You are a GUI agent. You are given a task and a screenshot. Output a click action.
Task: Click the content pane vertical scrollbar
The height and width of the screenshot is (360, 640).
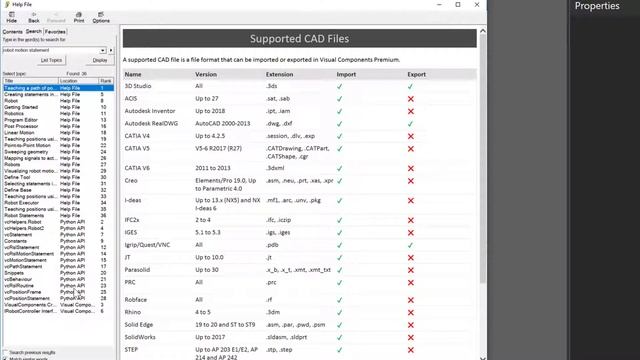pos(483,159)
